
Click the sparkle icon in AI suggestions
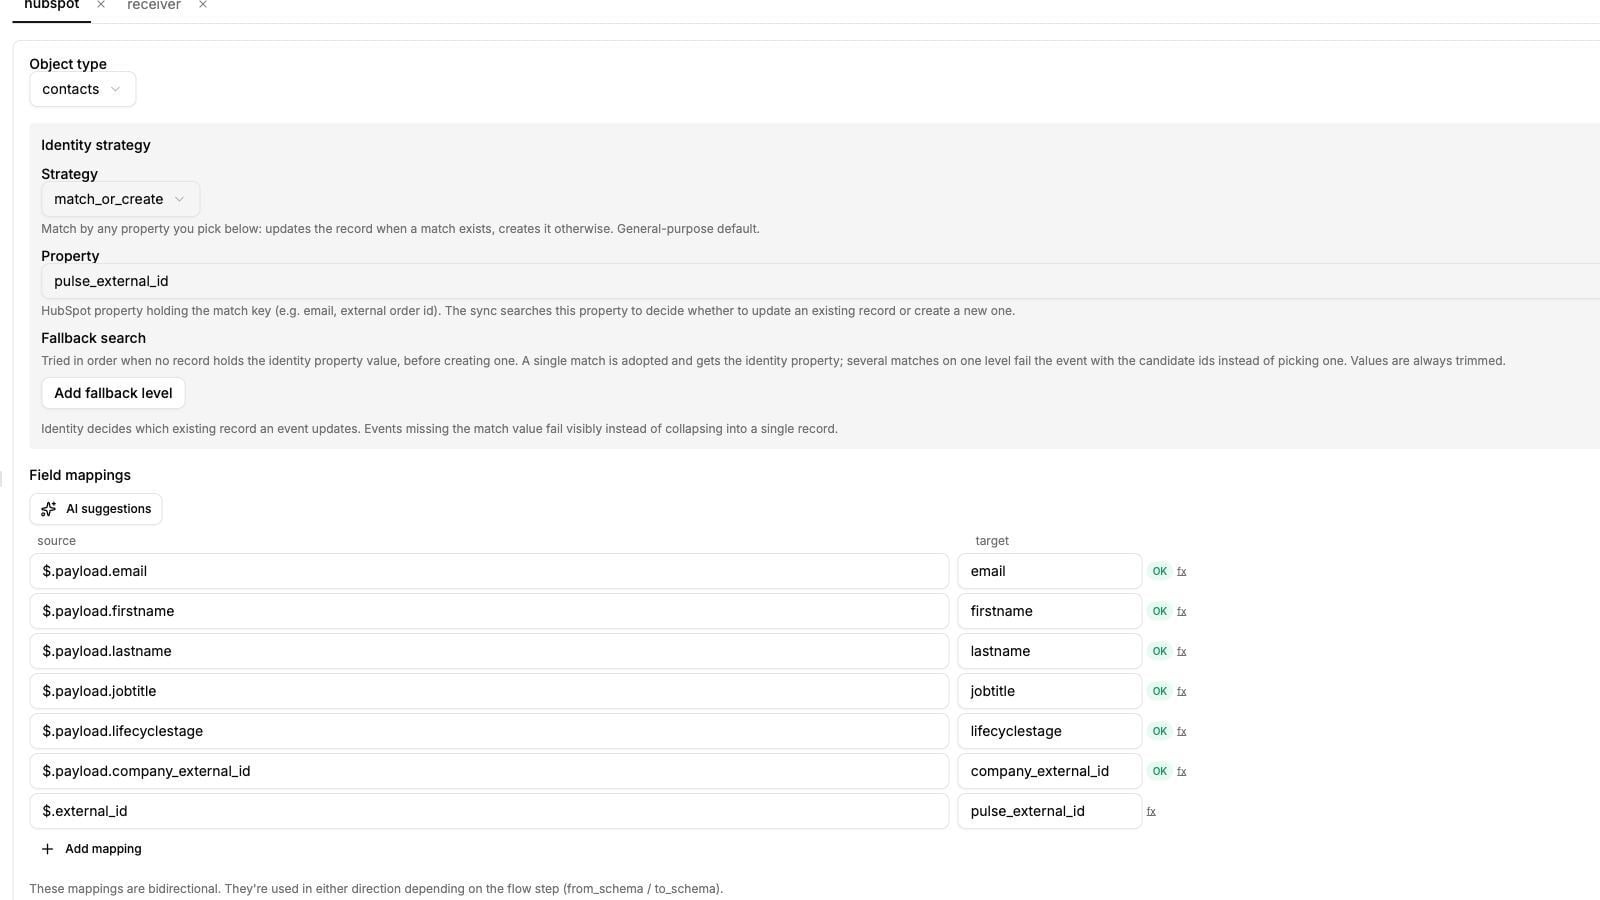48,509
